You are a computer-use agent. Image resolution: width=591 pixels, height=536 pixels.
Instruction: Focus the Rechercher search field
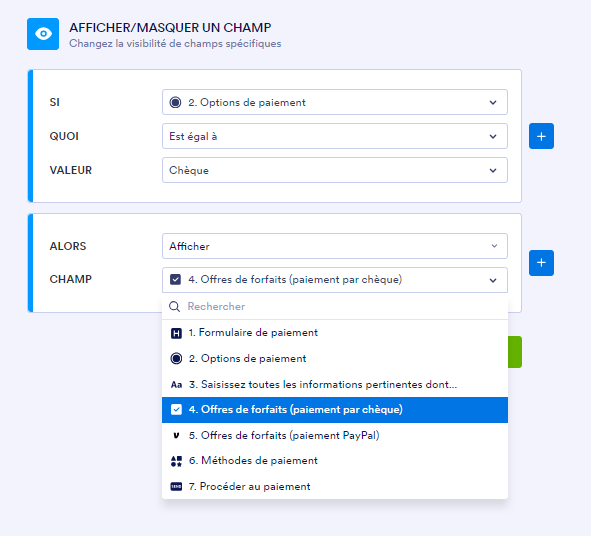[x=335, y=306]
